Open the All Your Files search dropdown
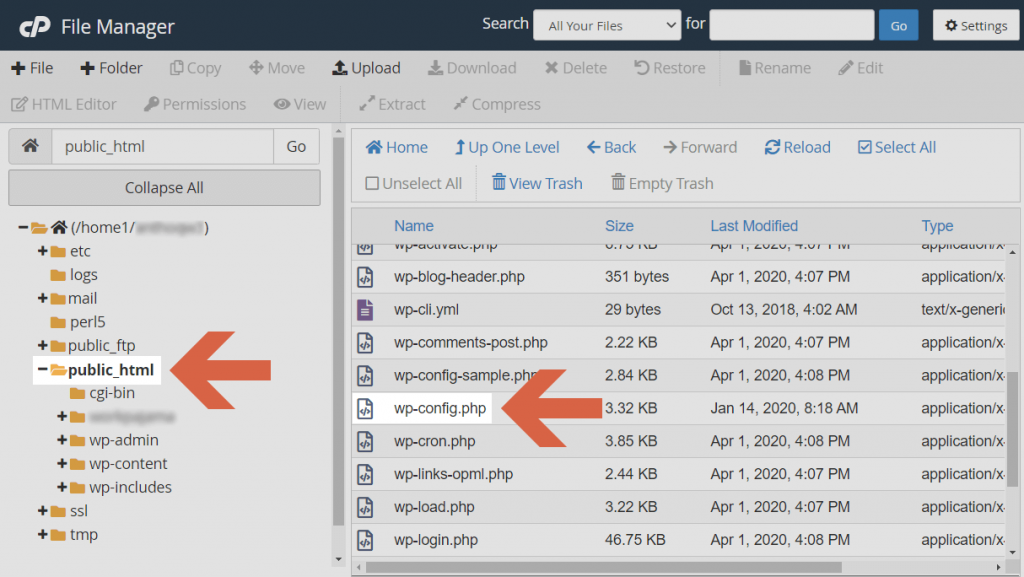The width and height of the screenshot is (1024, 577). click(x=607, y=26)
